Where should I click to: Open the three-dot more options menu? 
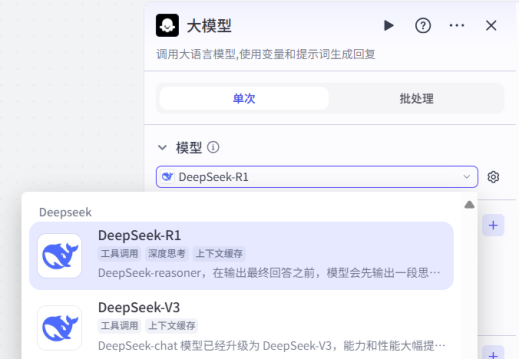(x=457, y=25)
